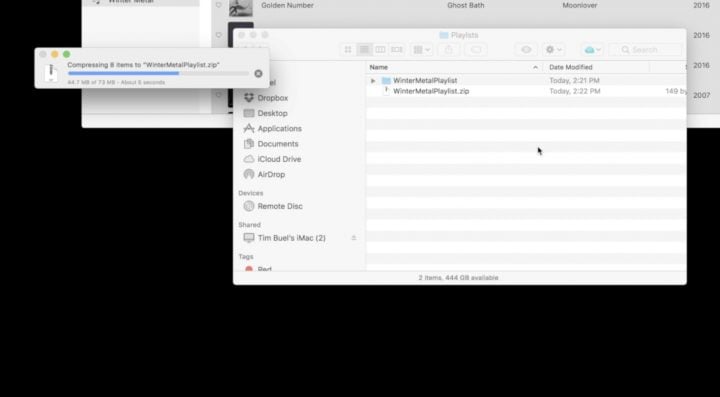Click the Remote Disc icon
This screenshot has height=397, width=720.
pos(248,206)
